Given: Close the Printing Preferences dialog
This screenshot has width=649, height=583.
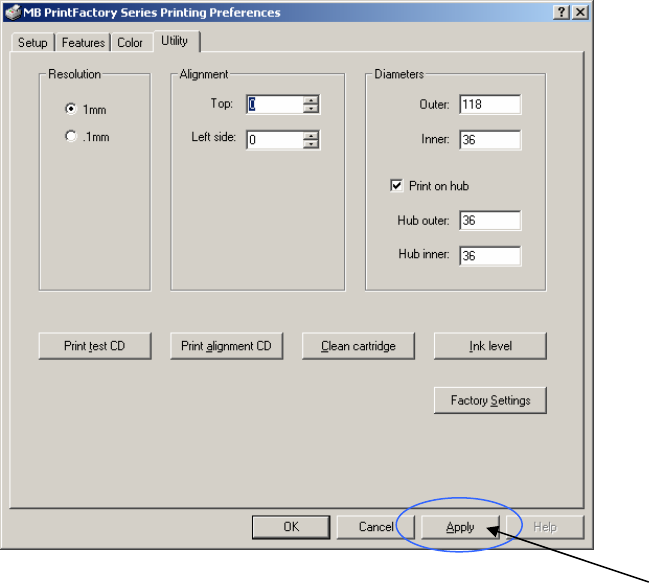Looking at the screenshot, I should [580, 12].
